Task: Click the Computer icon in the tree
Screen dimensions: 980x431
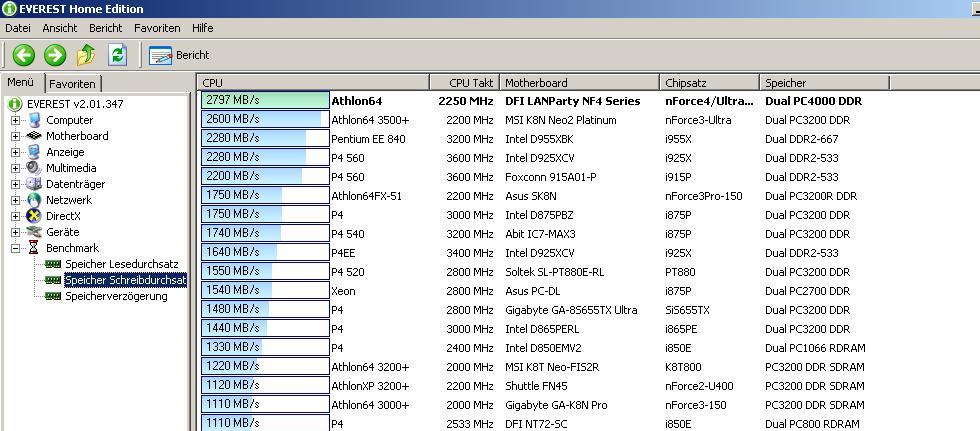Action: click(x=34, y=120)
